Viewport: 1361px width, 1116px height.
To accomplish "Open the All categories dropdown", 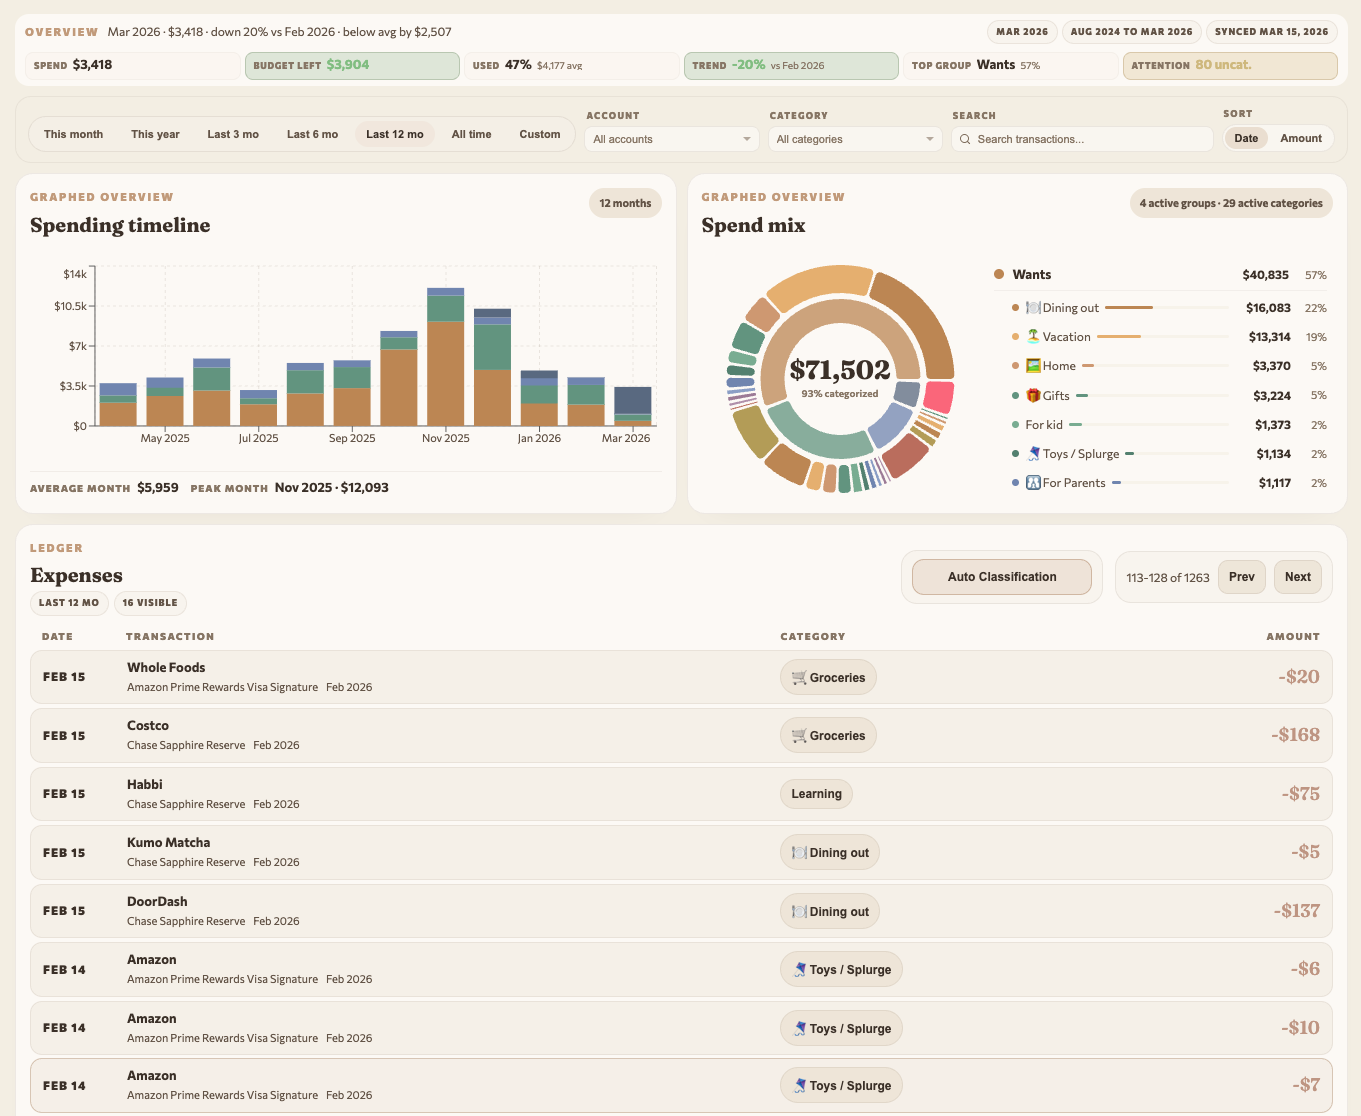I will (x=854, y=139).
